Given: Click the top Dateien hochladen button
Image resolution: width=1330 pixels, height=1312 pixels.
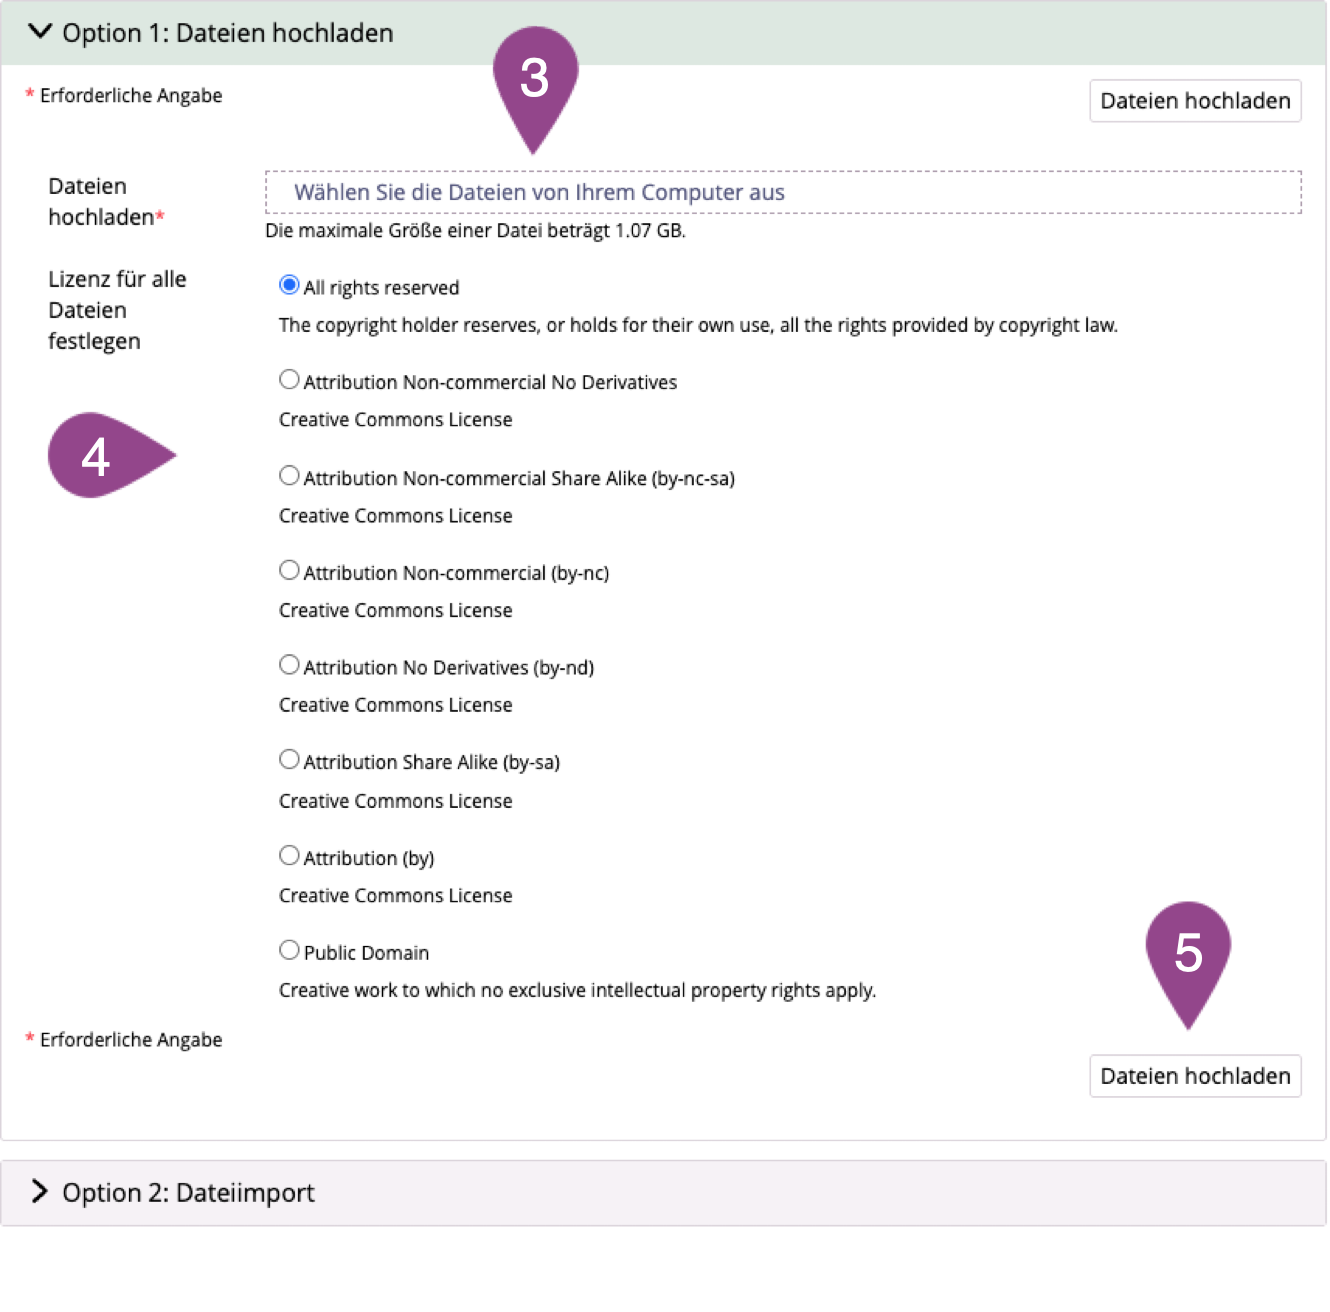Looking at the screenshot, I should tap(1194, 101).
